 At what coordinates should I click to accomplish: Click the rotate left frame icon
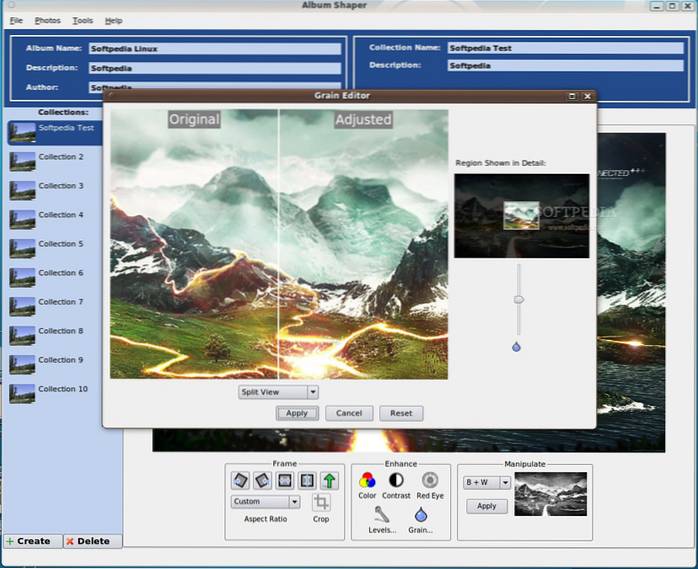point(240,481)
